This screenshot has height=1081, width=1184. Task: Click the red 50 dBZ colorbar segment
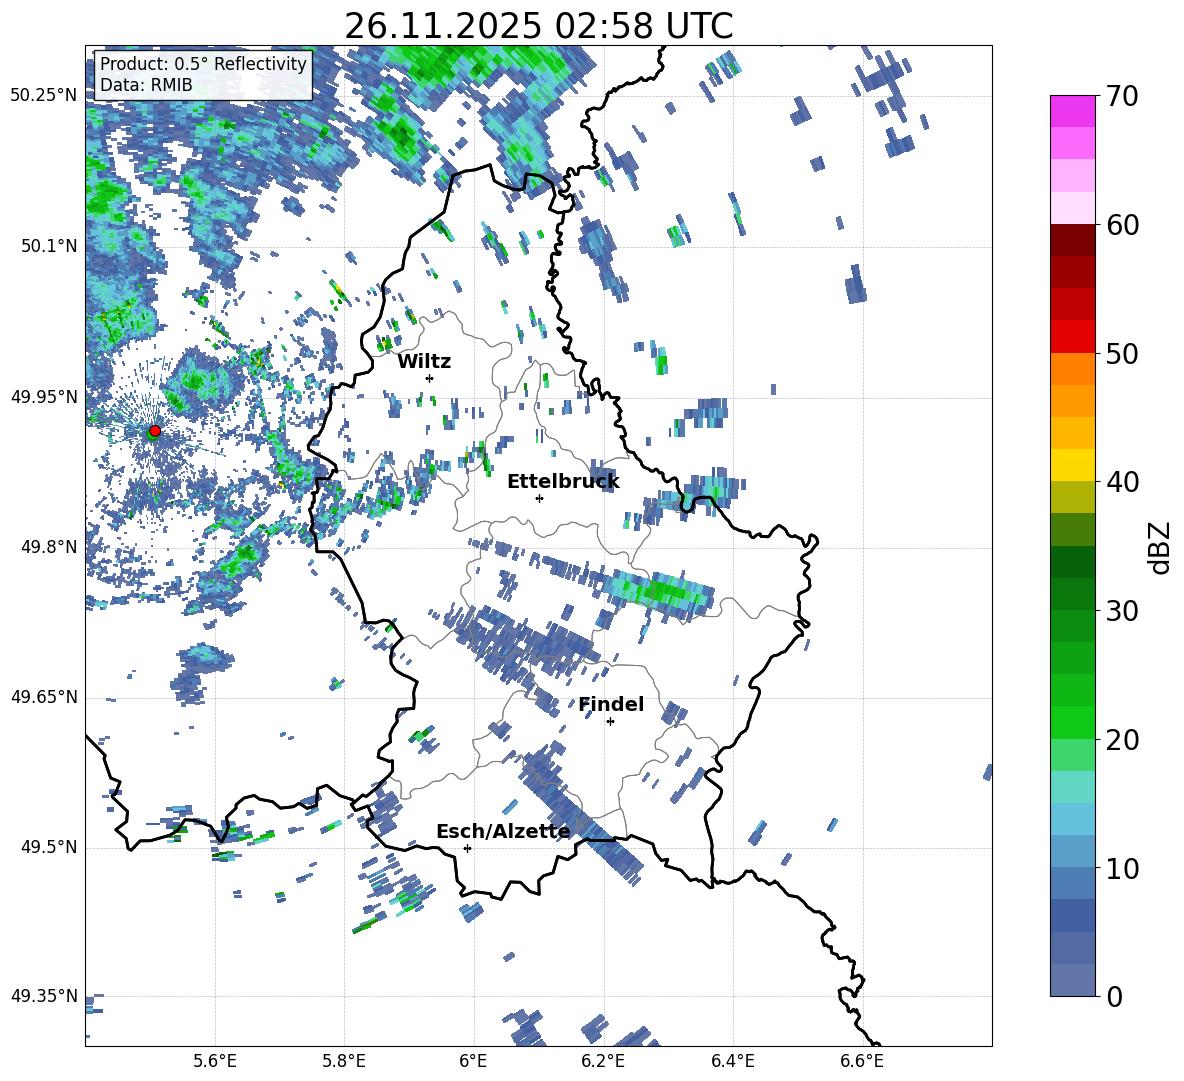point(1072,337)
